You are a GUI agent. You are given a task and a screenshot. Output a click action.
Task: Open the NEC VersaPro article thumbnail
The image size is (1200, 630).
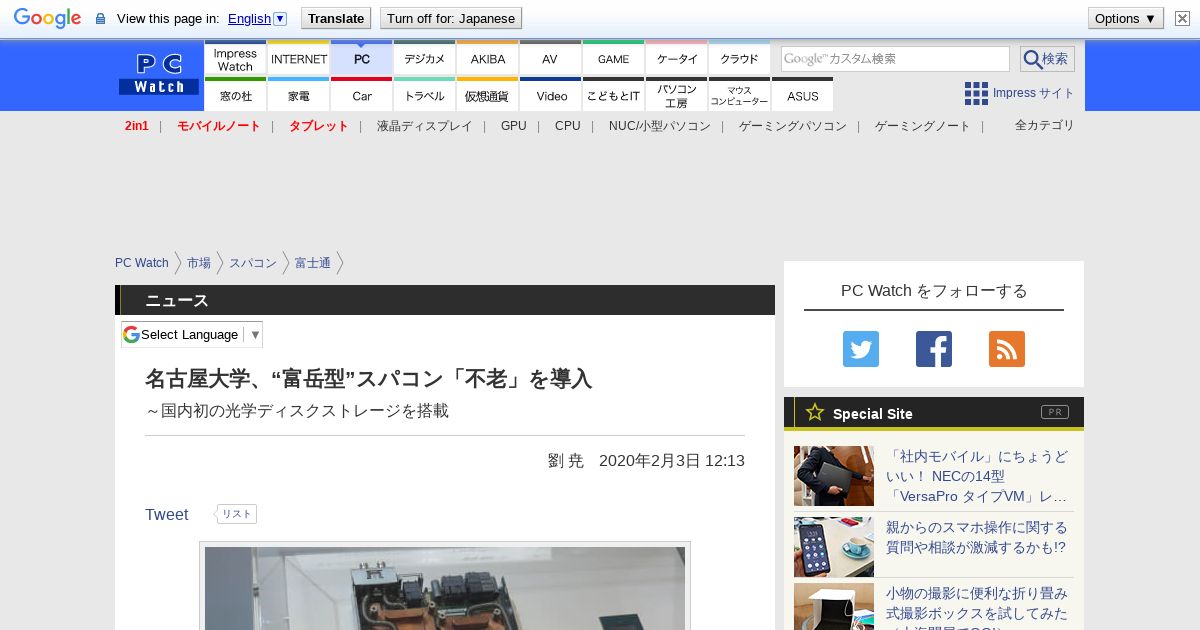(834, 476)
